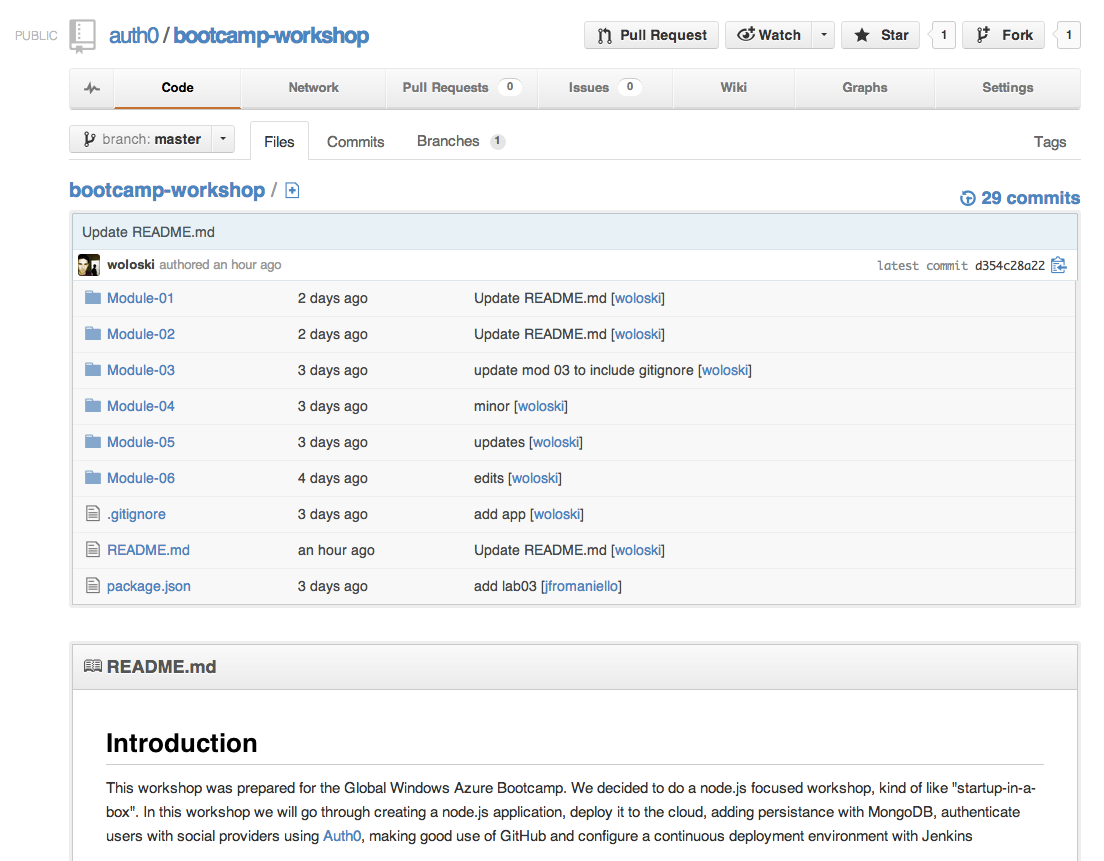
Task: Click the book icon in the README.md header
Action: [93, 666]
